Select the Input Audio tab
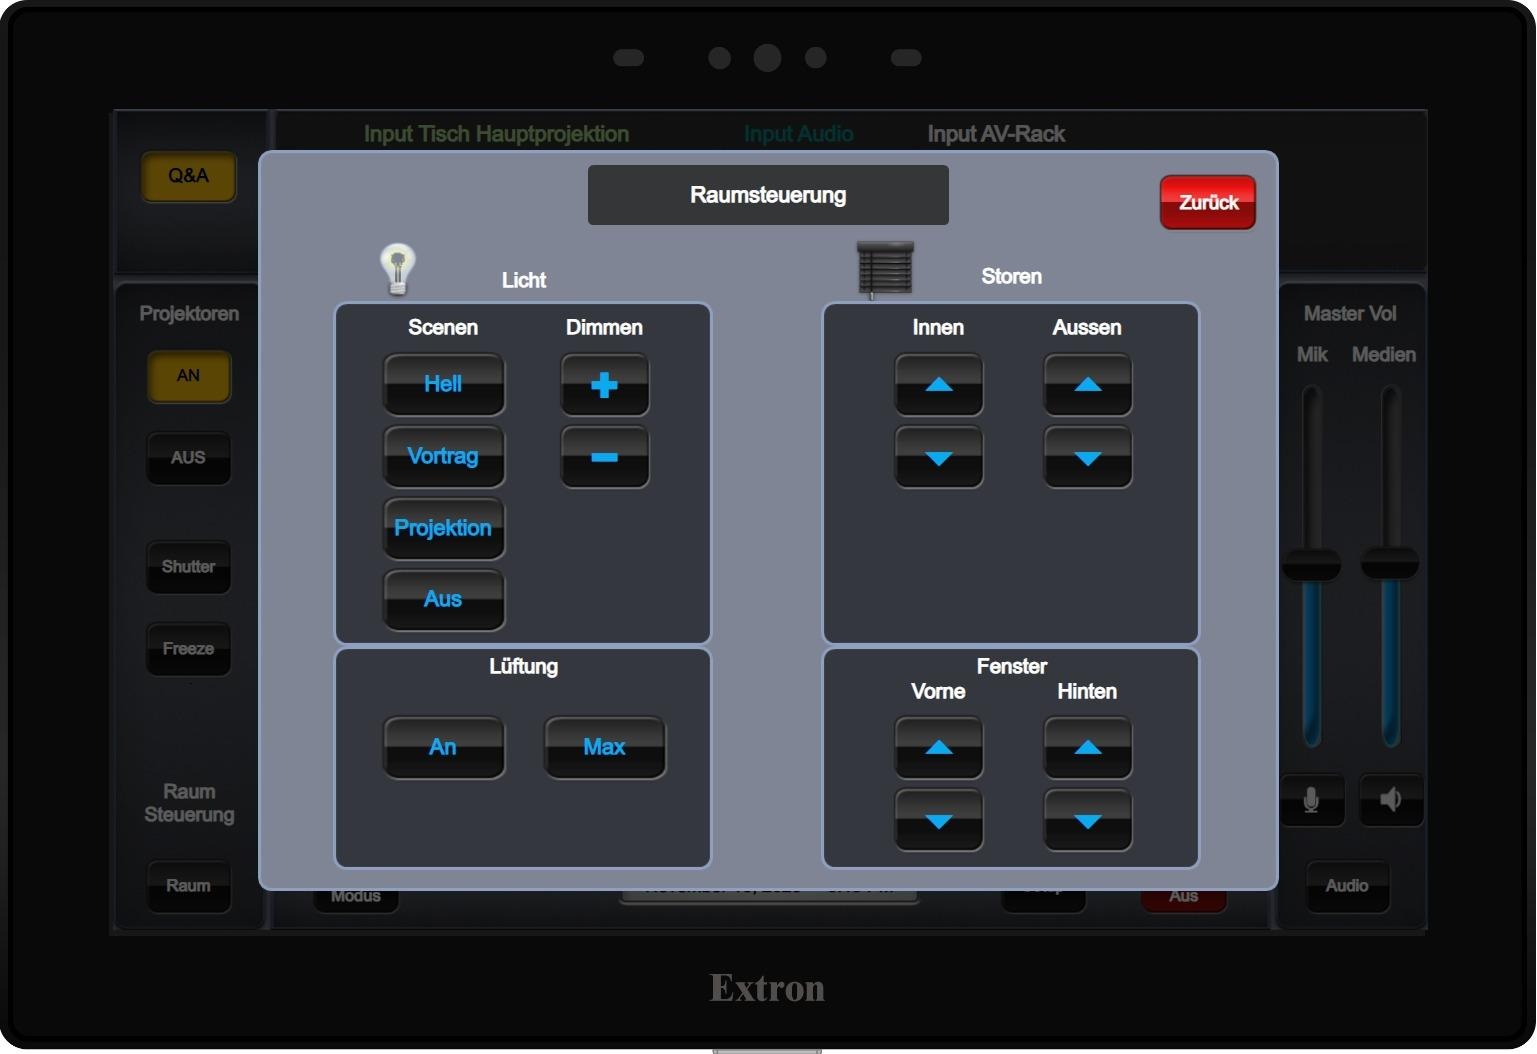Screen dimensions: 1537x1054 (x=798, y=134)
